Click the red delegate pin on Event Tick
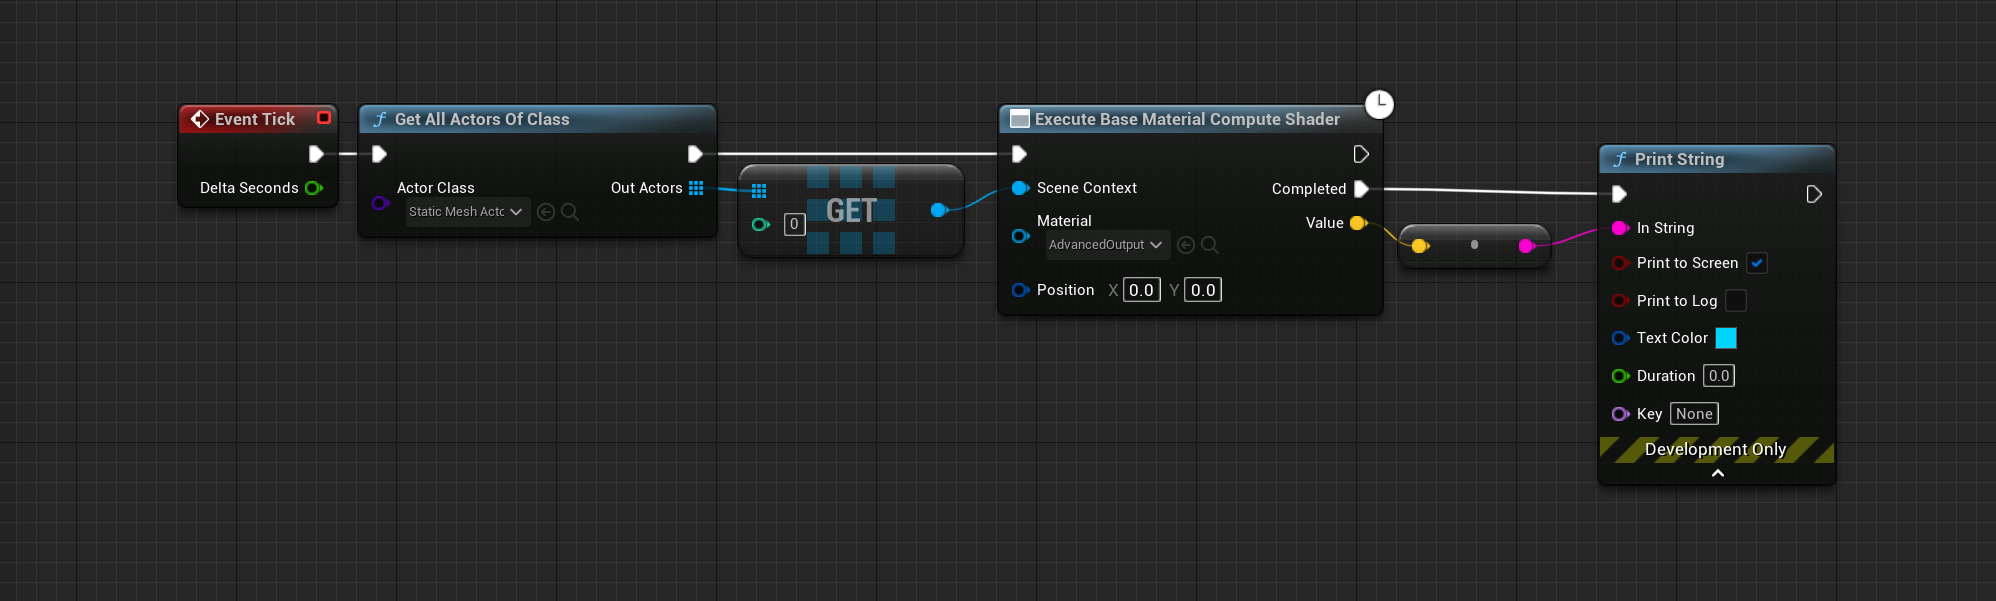This screenshot has width=1996, height=601. [324, 118]
